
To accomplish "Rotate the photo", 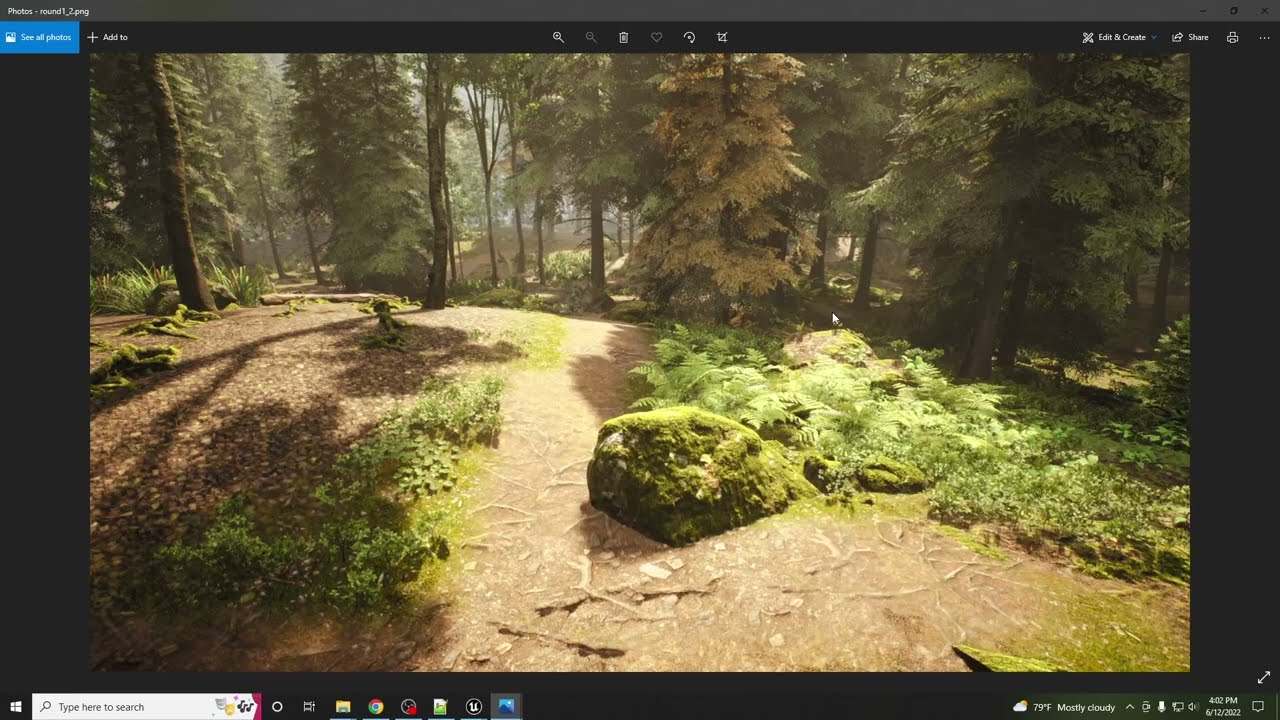I will point(689,37).
